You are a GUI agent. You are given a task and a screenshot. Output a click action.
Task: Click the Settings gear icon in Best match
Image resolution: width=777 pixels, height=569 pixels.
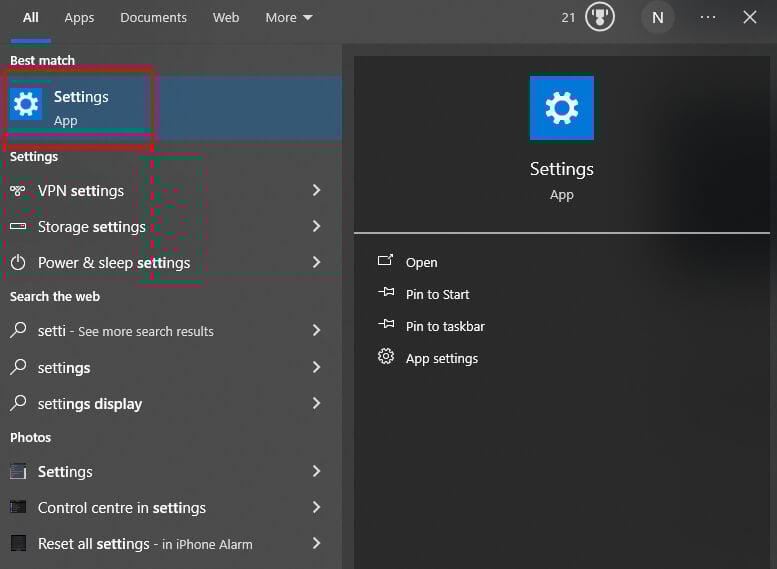click(x=26, y=104)
